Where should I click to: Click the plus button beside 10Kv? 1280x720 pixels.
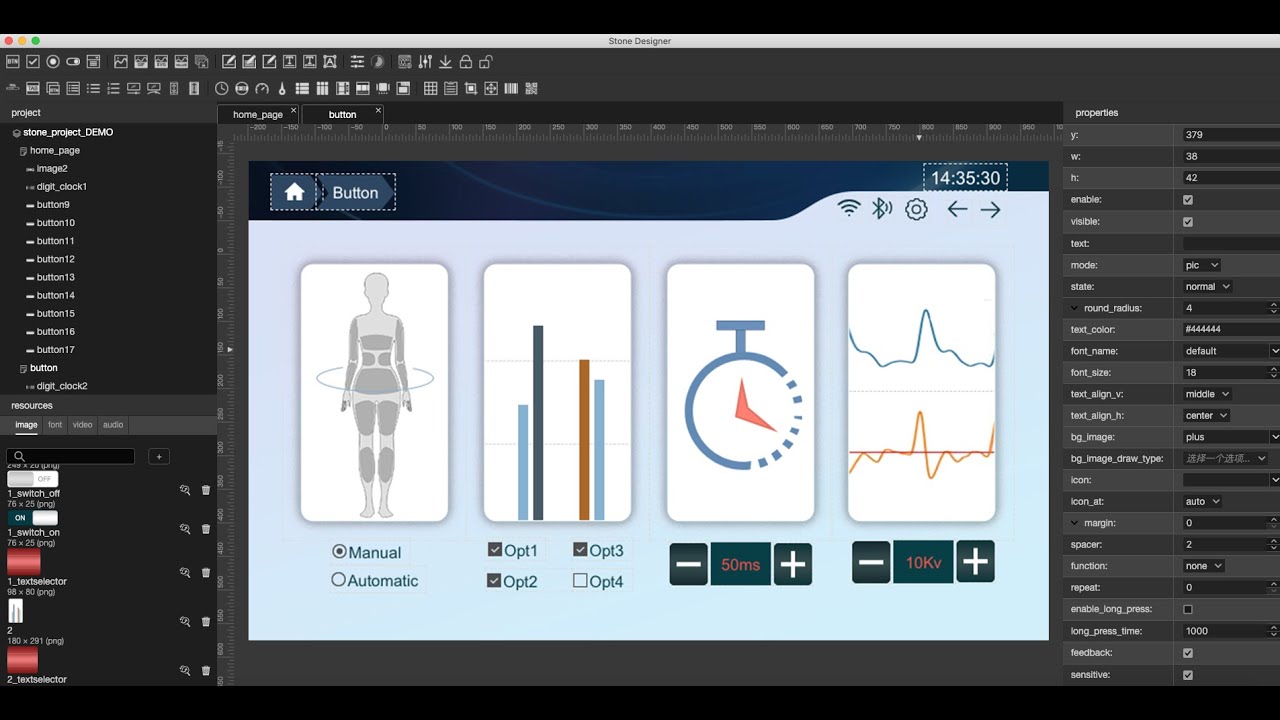975,562
